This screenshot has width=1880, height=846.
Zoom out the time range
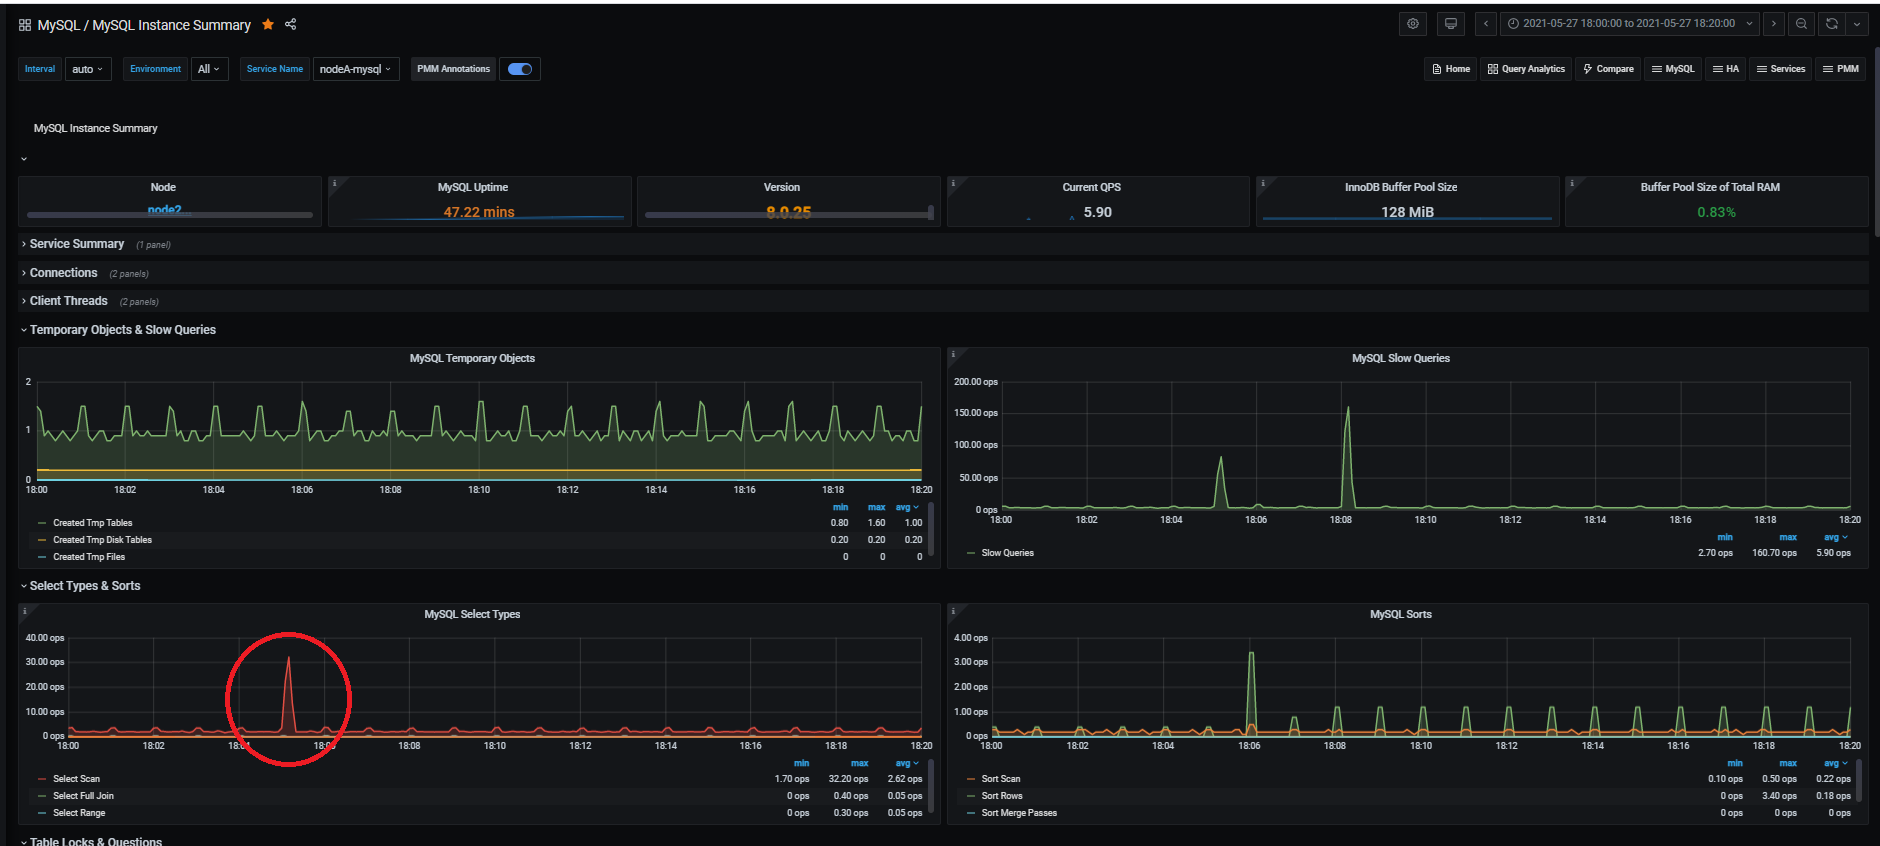coord(1801,24)
